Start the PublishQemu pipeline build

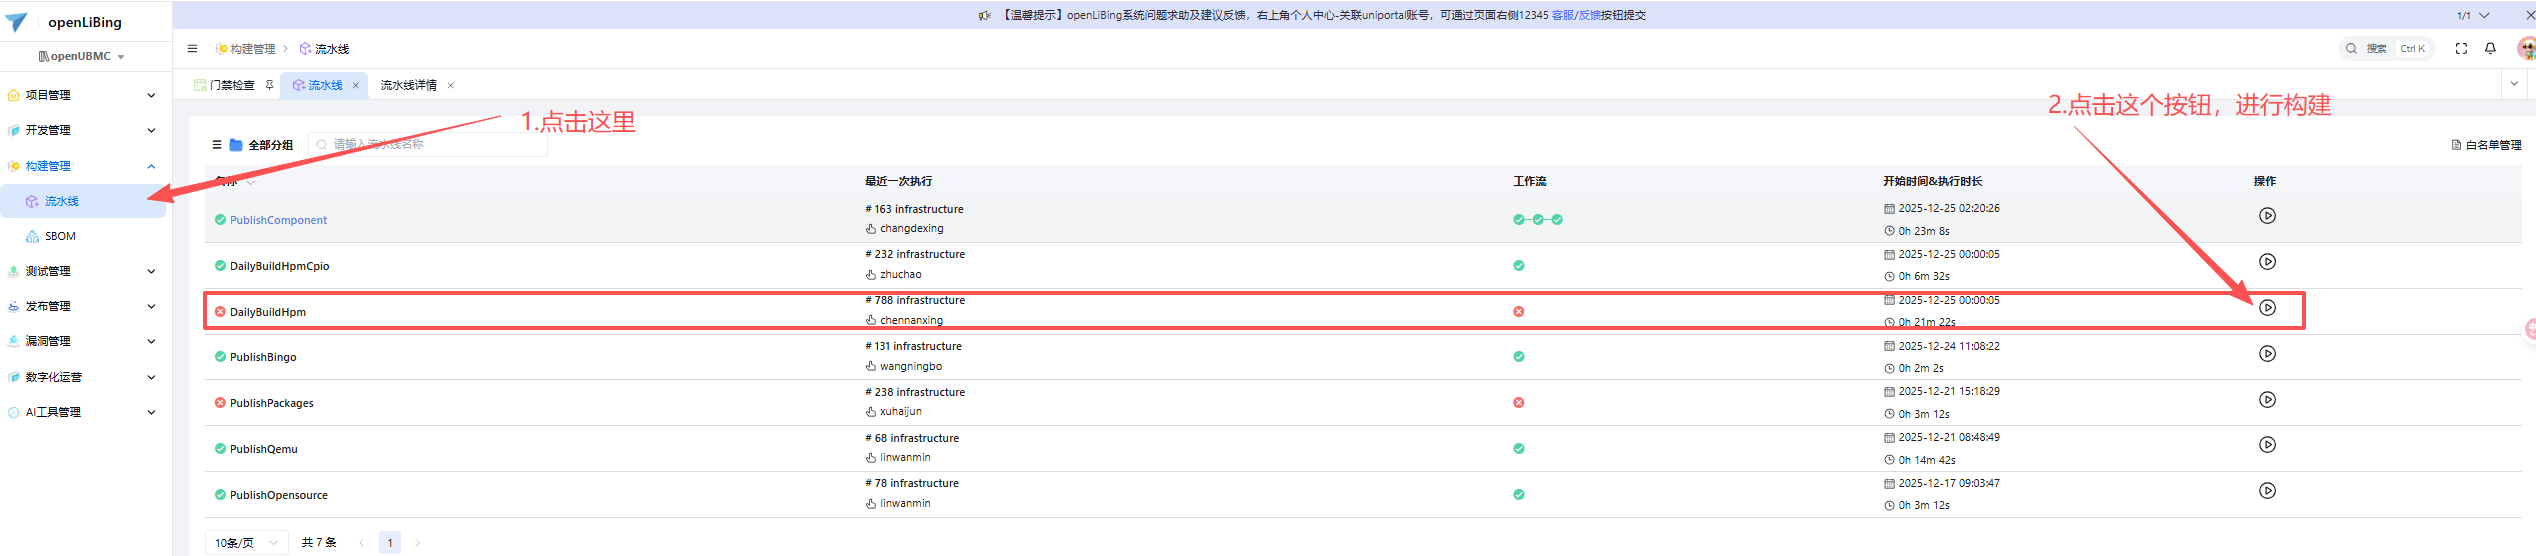pos(2267,445)
